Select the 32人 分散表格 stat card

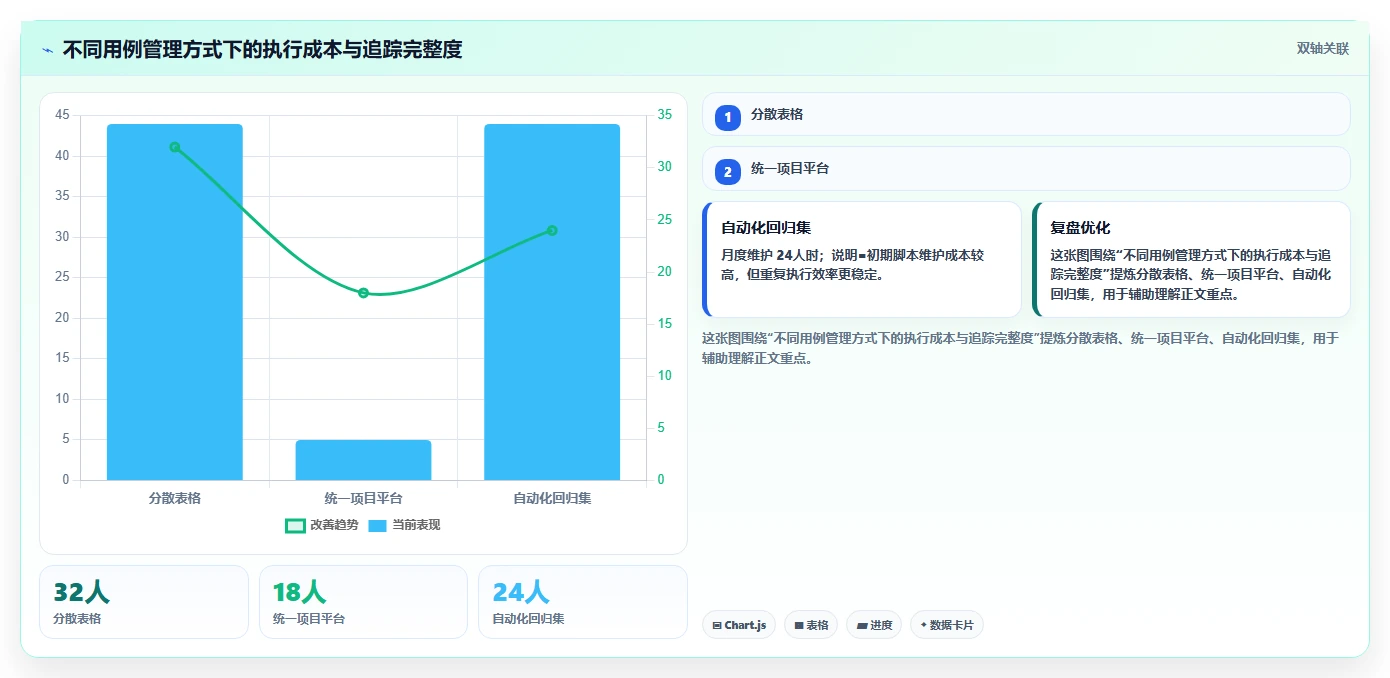click(144, 602)
